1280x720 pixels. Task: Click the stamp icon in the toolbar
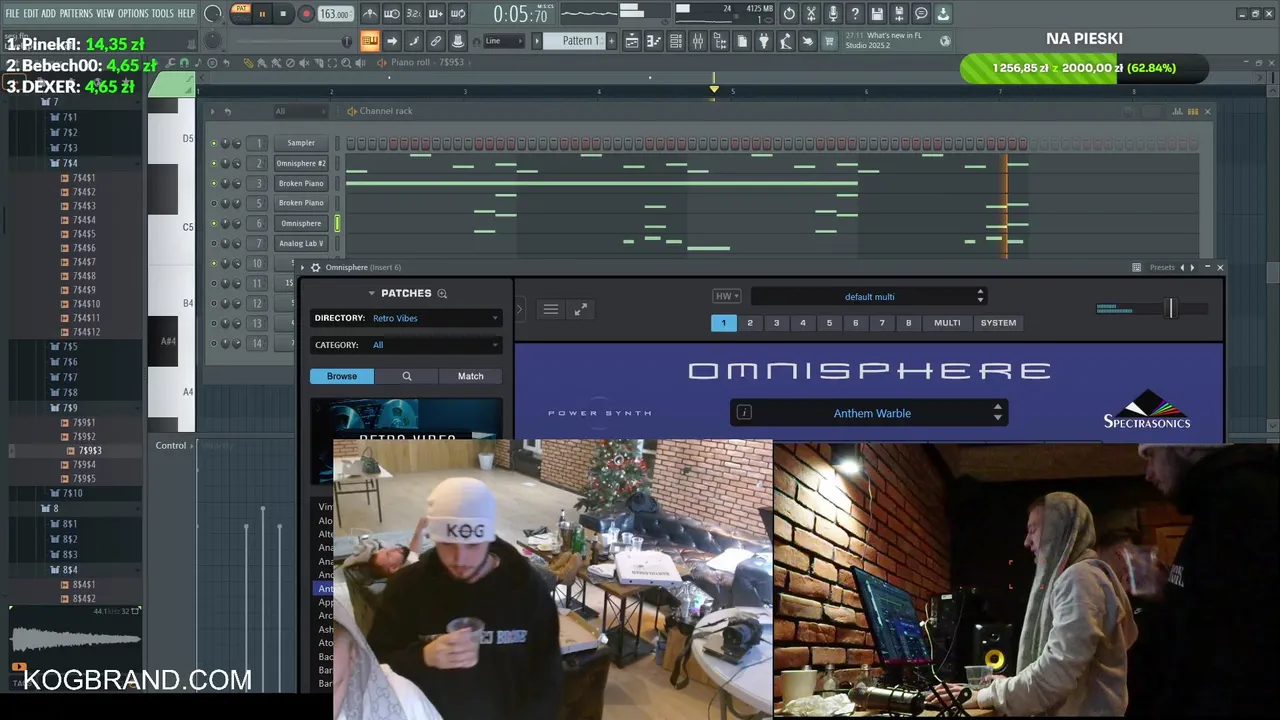pyautogui.click(x=458, y=41)
